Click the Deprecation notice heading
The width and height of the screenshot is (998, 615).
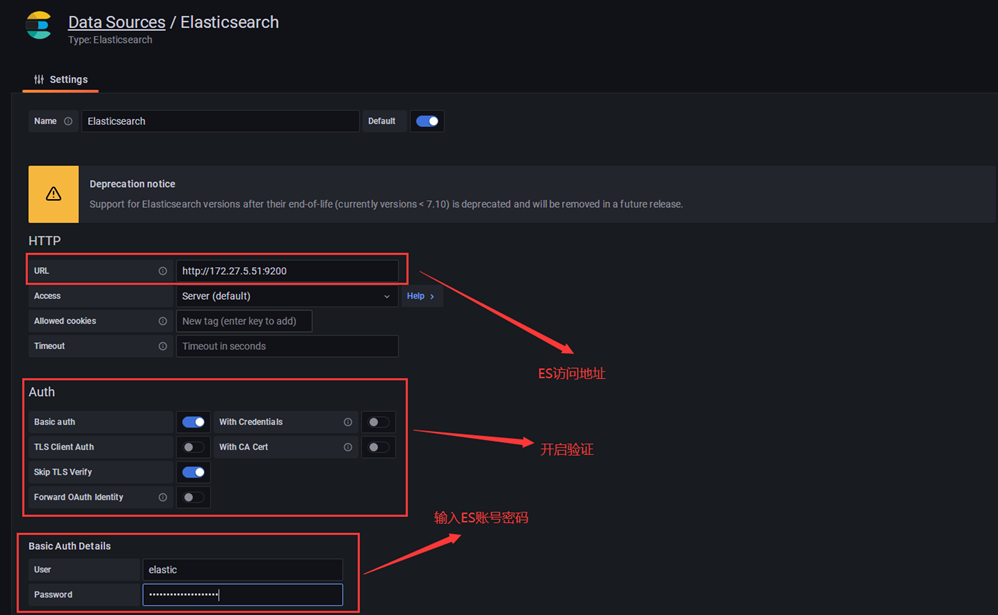pyautogui.click(x=132, y=184)
